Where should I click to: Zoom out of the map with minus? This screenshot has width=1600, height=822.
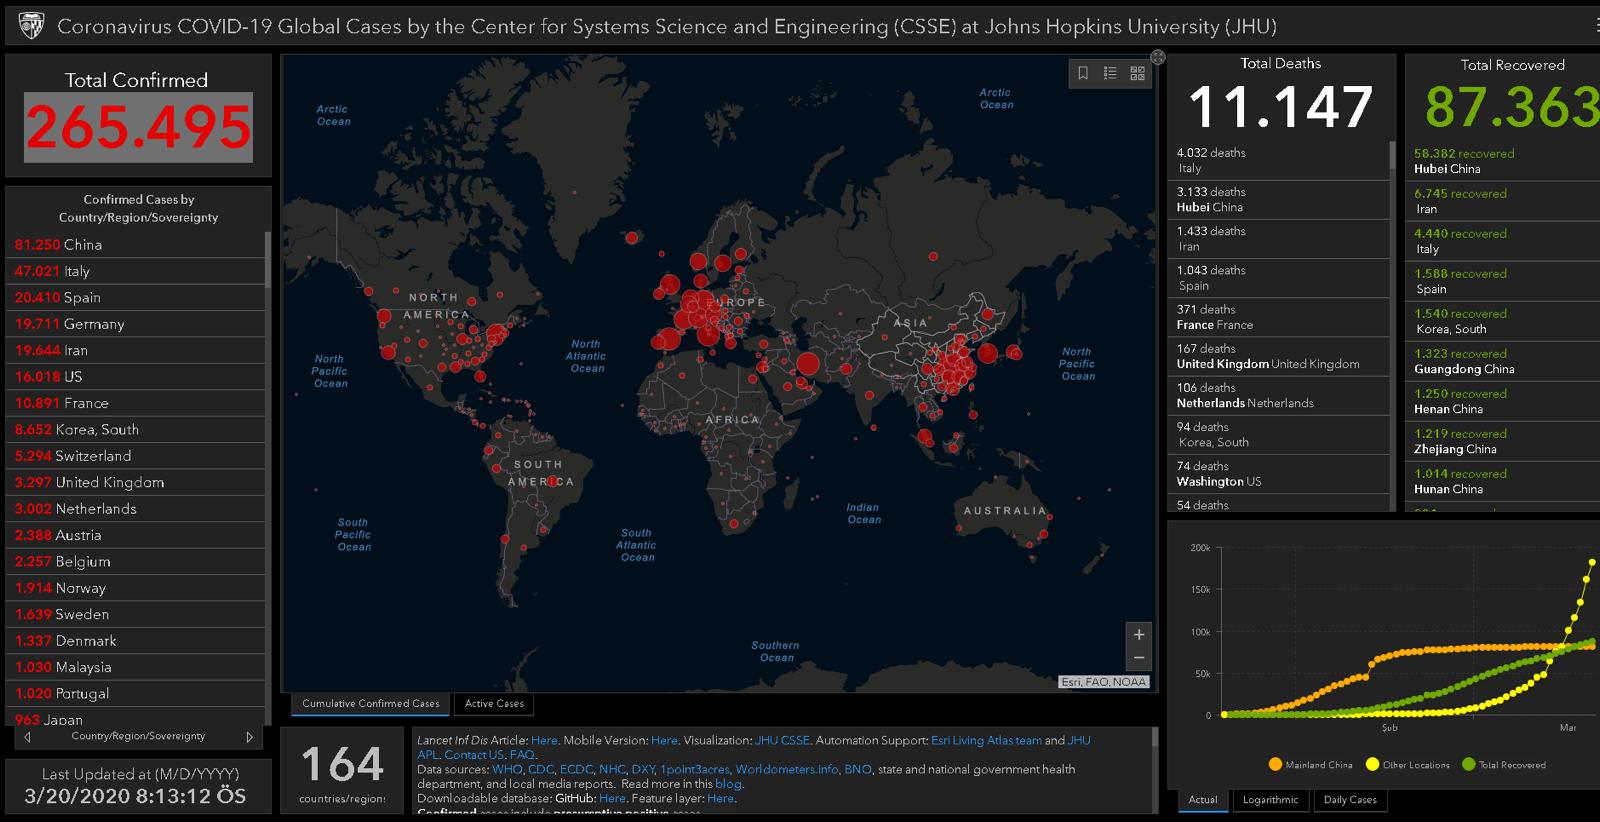pos(1138,658)
